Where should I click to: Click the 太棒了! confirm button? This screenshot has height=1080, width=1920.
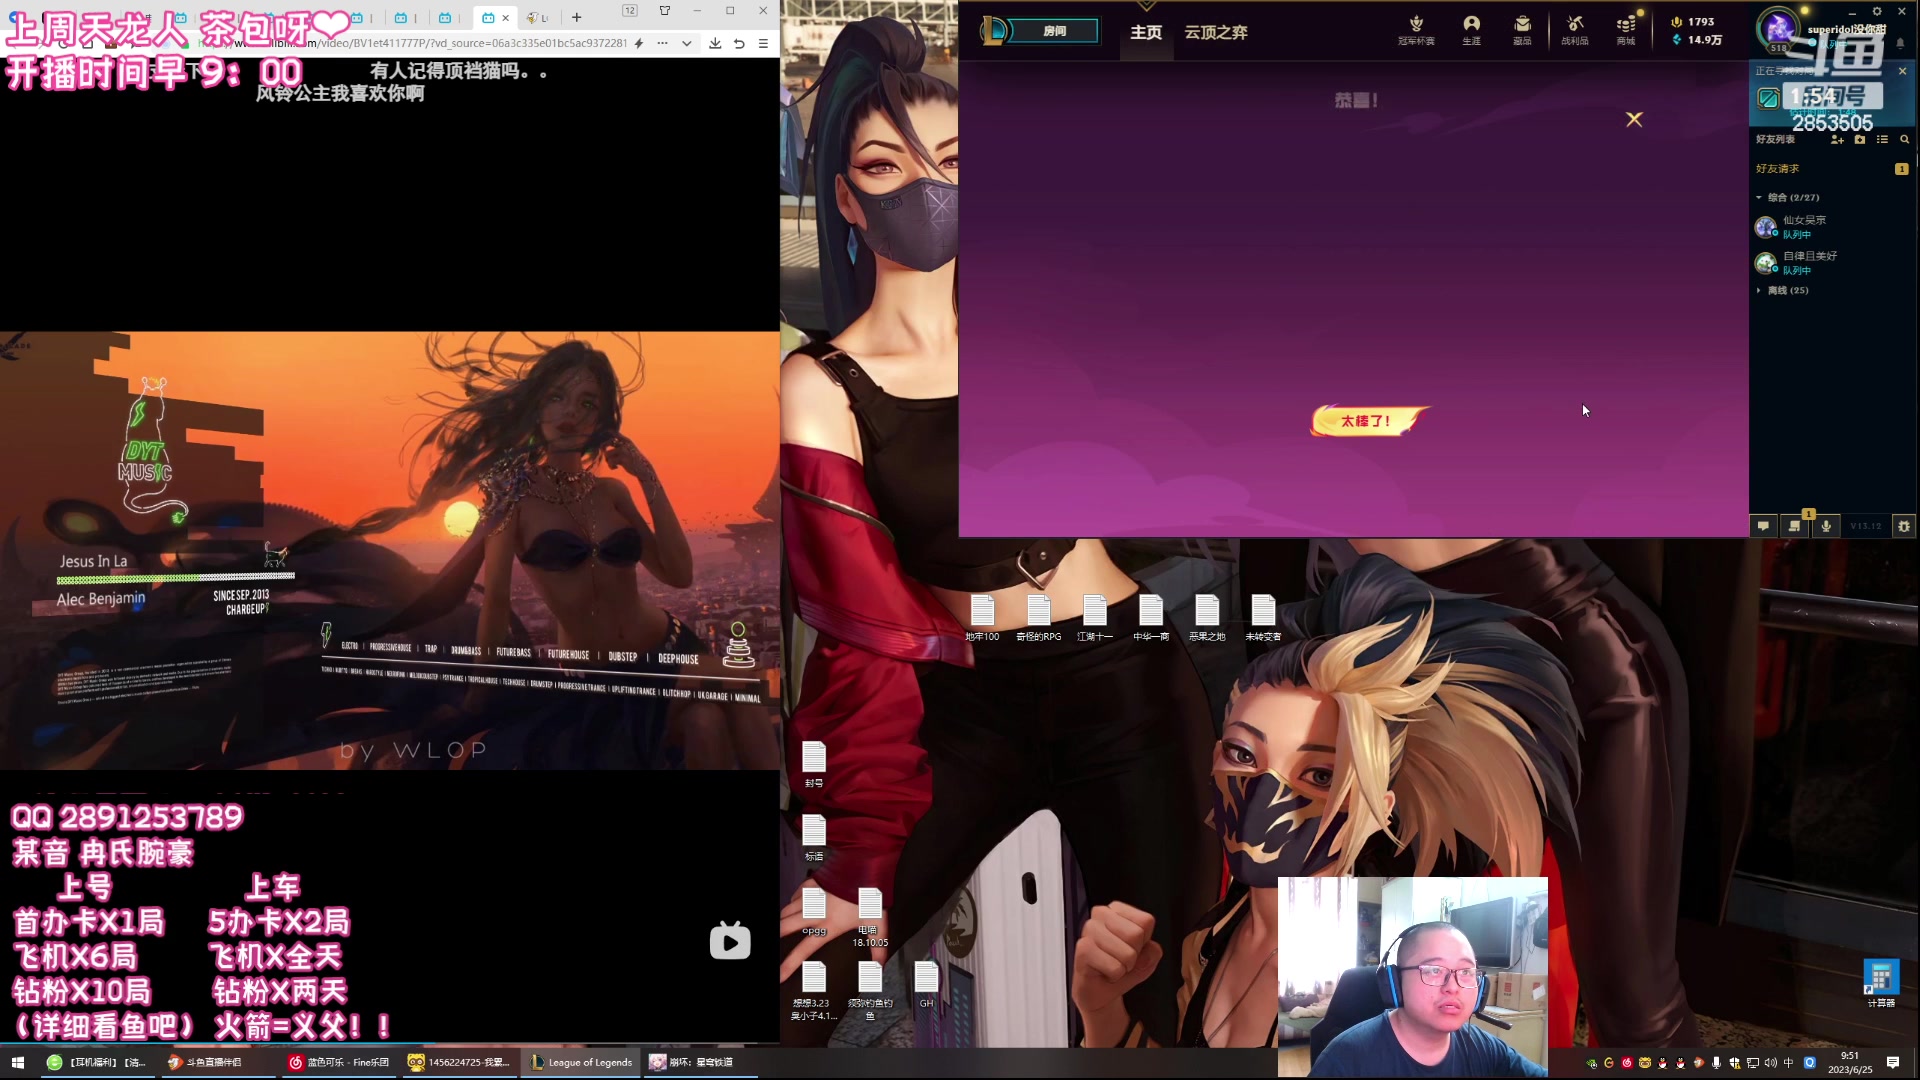coord(1366,421)
